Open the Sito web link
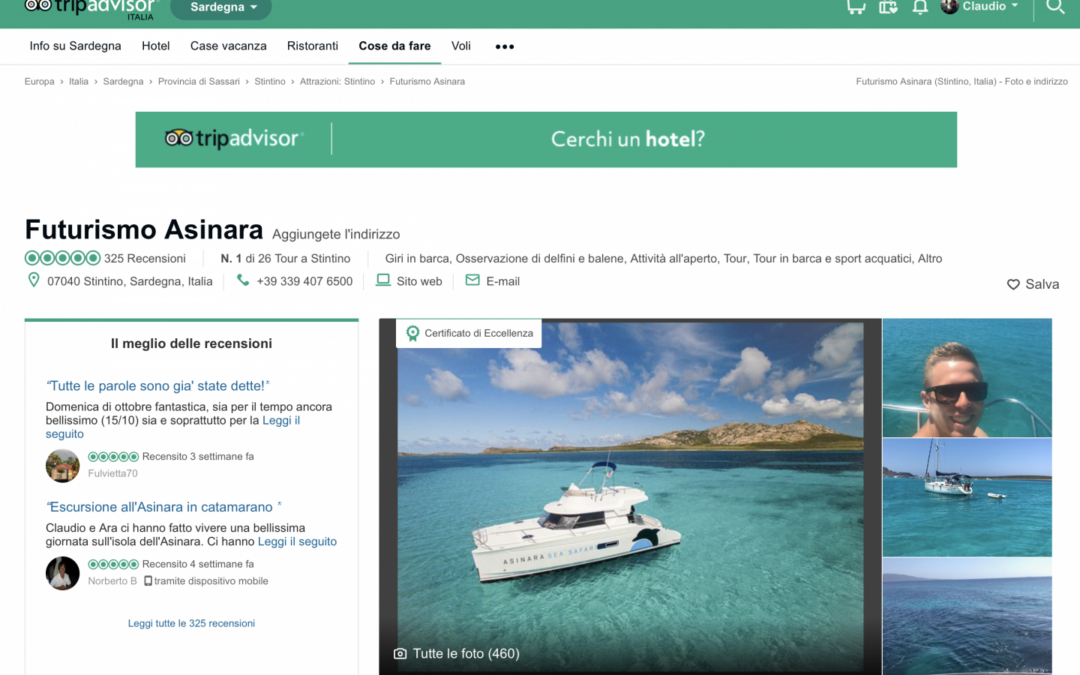The width and height of the screenshot is (1080, 675). pyautogui.click(x=419, y=281)
